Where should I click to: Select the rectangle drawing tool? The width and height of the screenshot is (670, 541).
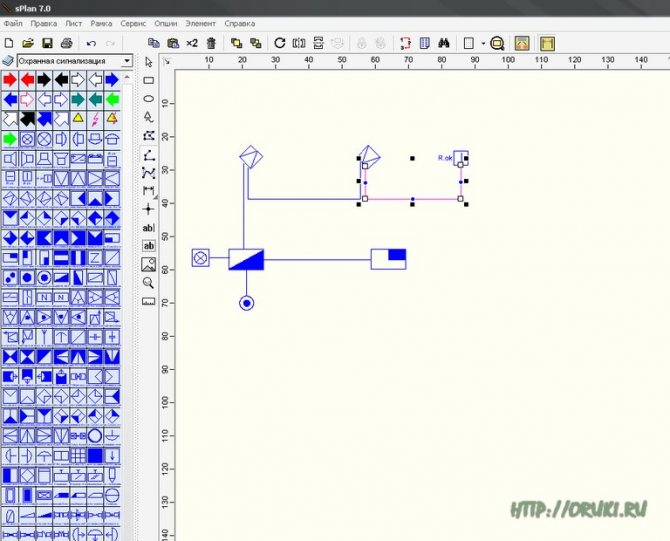point(149,80)
